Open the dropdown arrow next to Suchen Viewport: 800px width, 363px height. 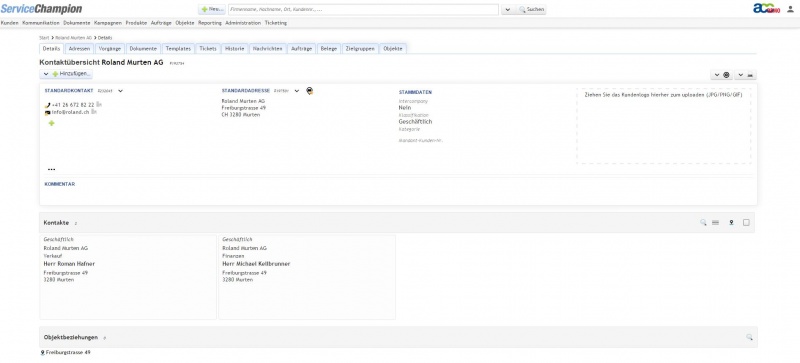[x=508, y=9]
